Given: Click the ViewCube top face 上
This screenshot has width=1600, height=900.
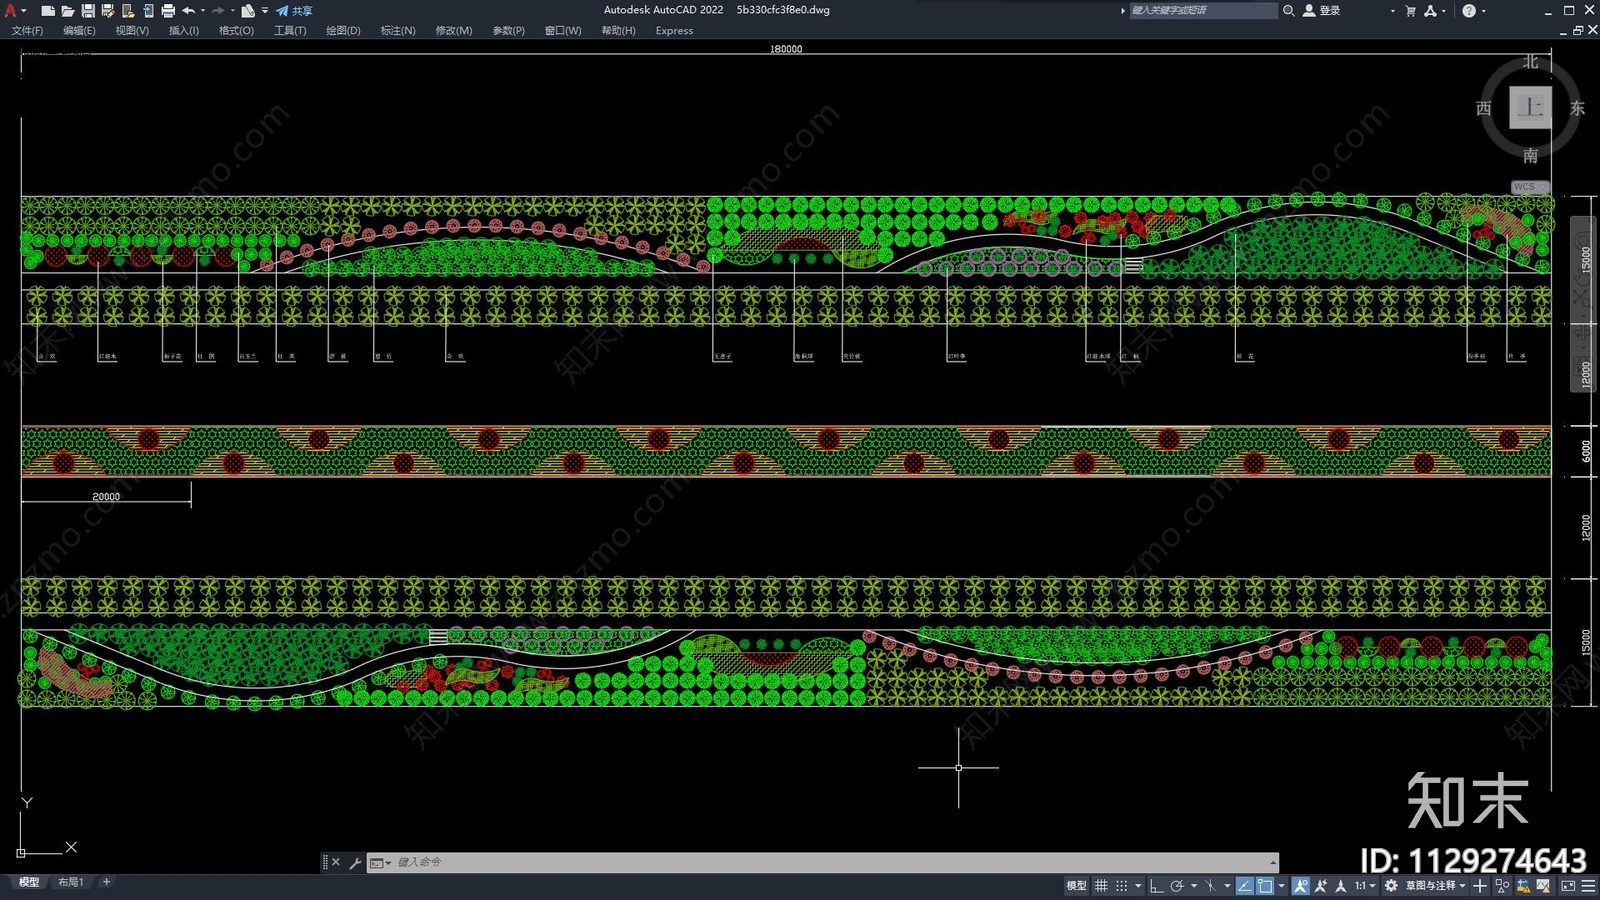Looking at the screenshot, I should (x=1530, y=108).
